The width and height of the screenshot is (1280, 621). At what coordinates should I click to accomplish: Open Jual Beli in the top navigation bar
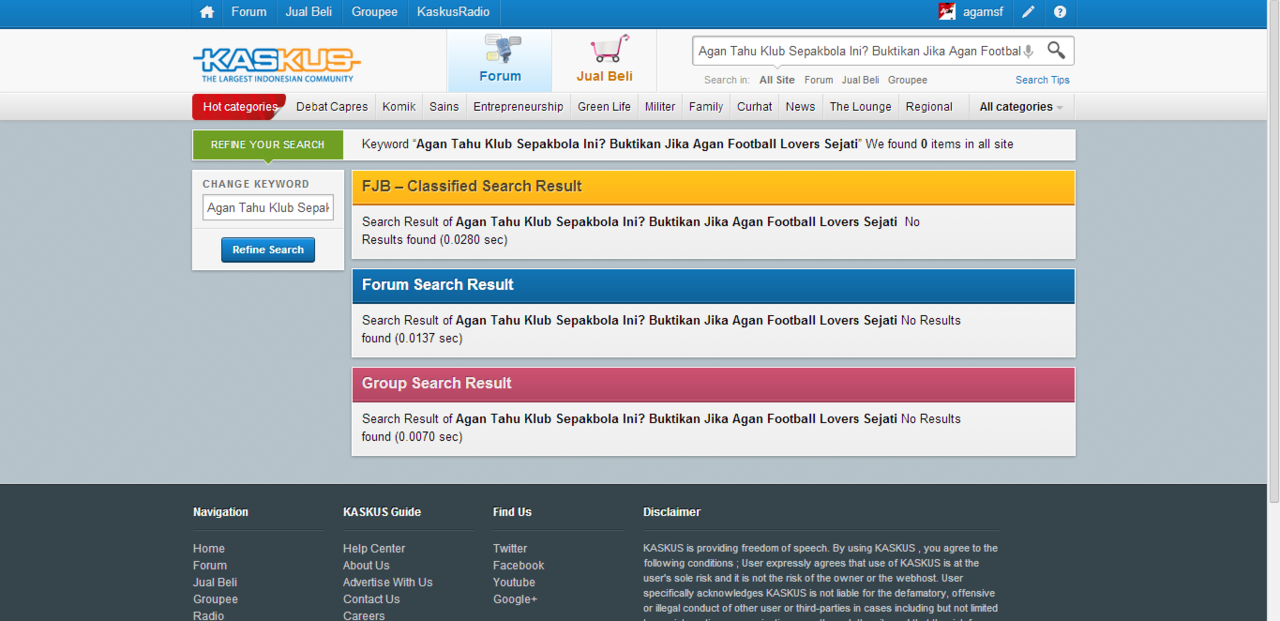pyautogui.click(x=309, y=12)
